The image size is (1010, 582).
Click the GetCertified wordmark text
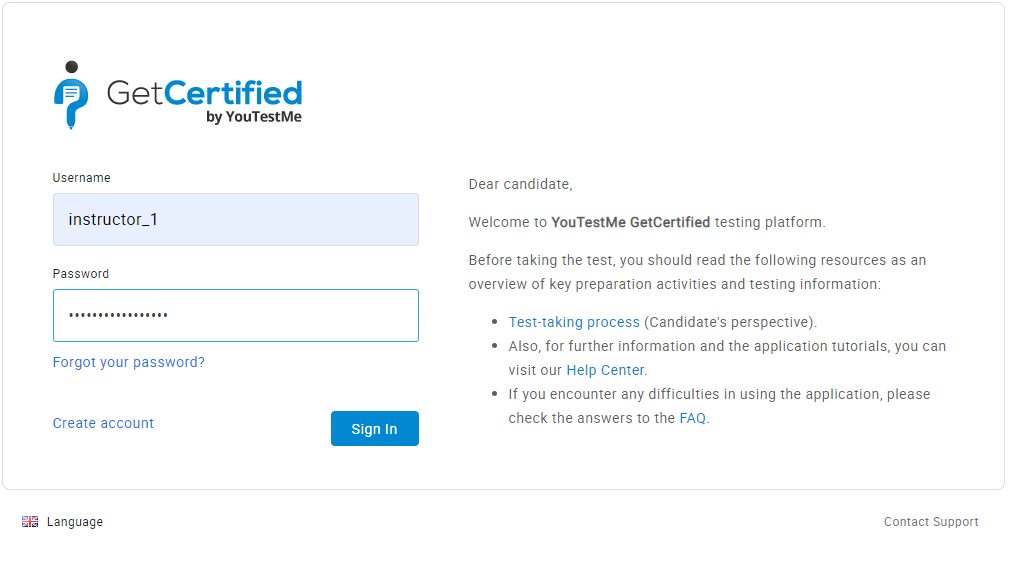(x=204, y=93)
